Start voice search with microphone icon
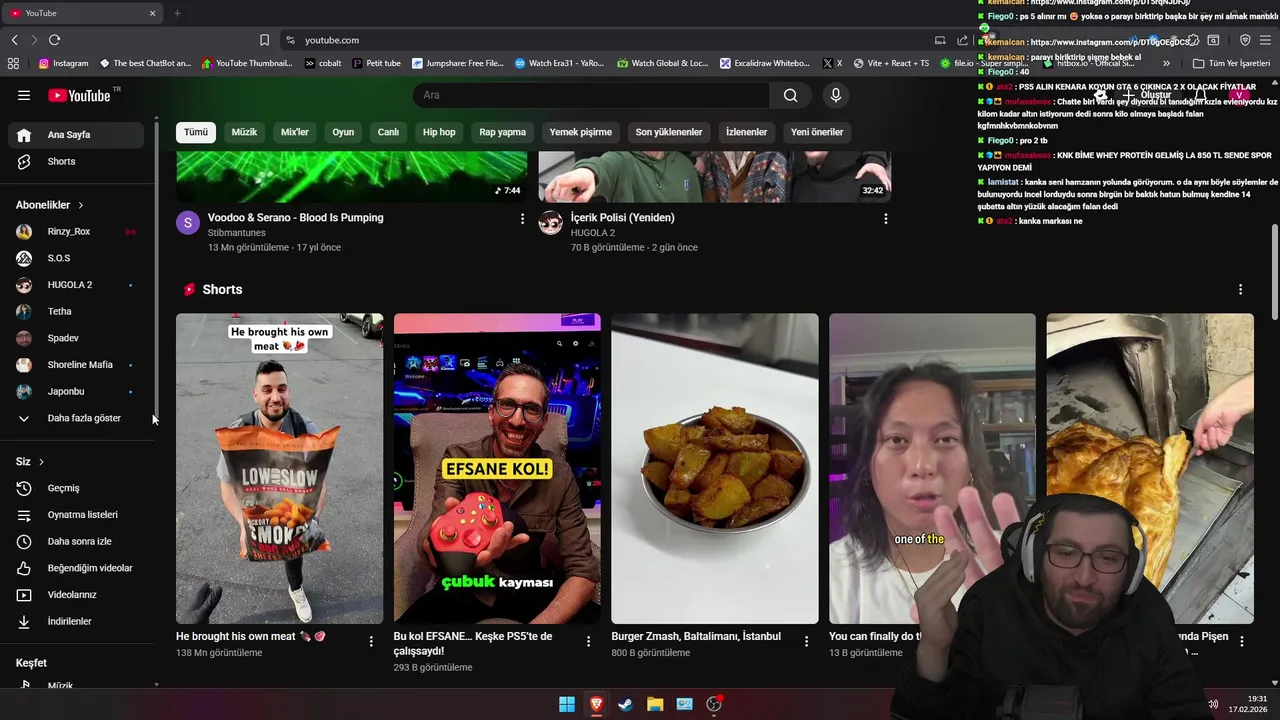This screenshot has height=720, width=1280. (x=836, y=95)
